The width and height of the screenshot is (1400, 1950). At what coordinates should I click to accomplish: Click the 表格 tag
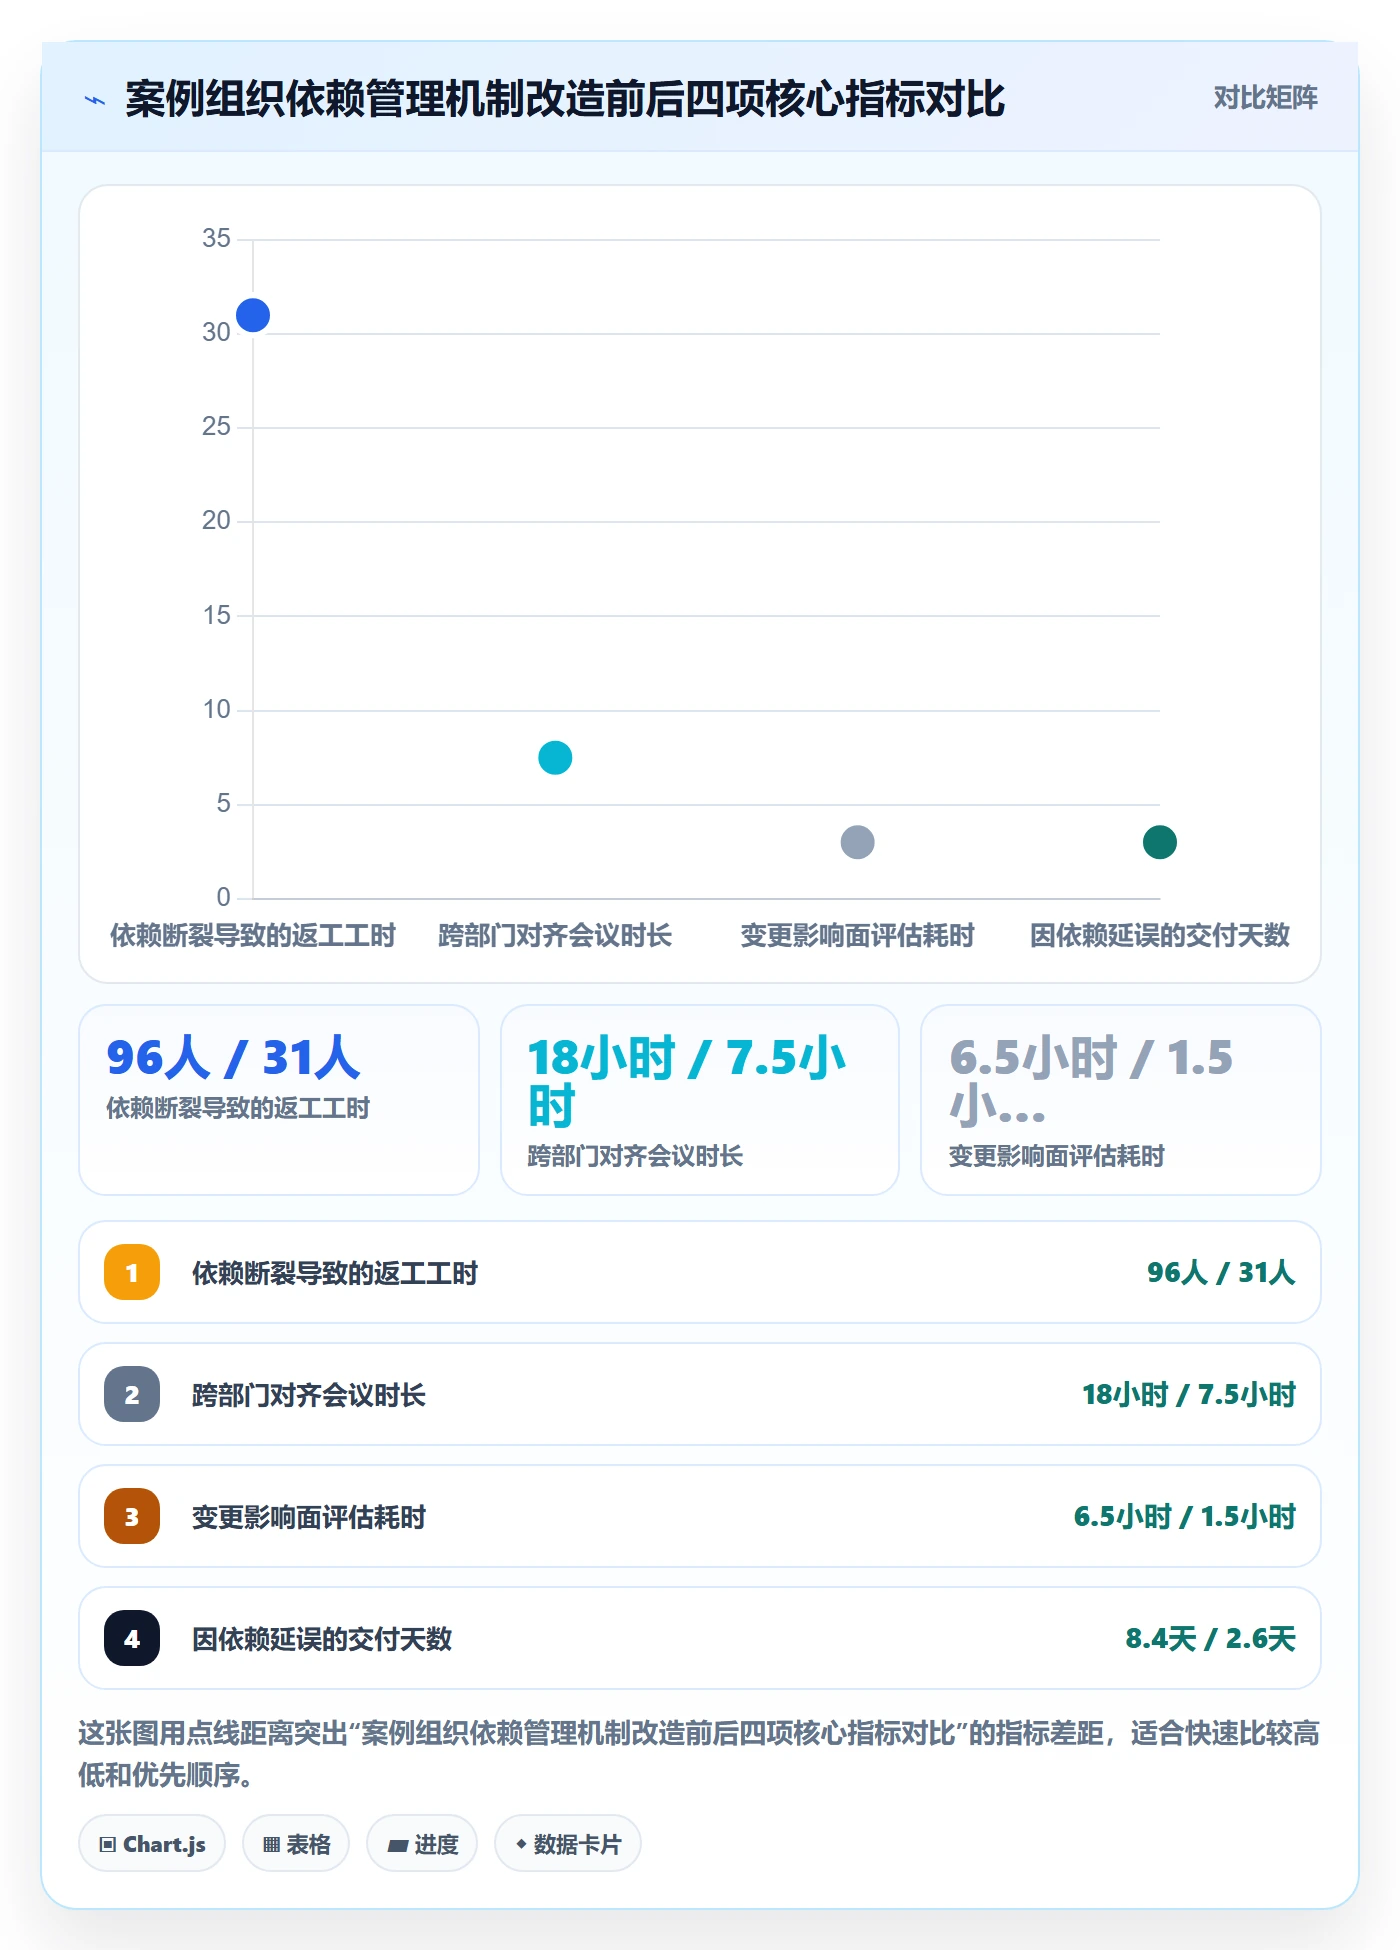click(x=296, y=1843)
